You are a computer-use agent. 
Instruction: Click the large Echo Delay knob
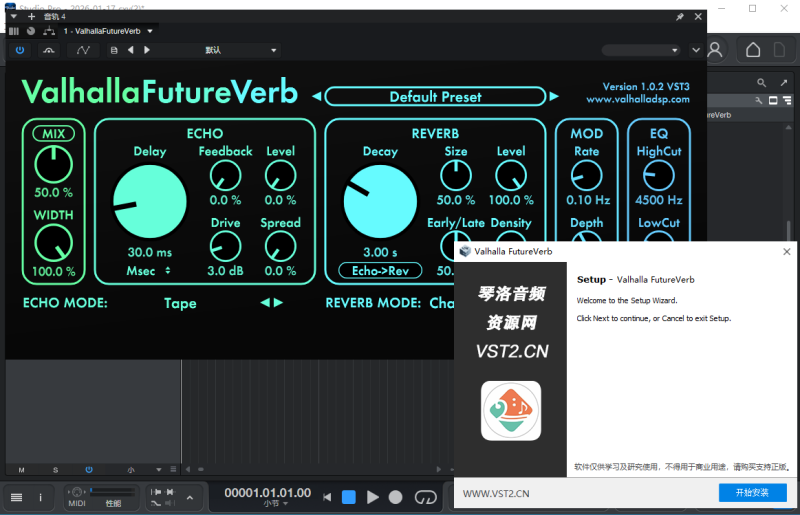click(x=149, y=202)
